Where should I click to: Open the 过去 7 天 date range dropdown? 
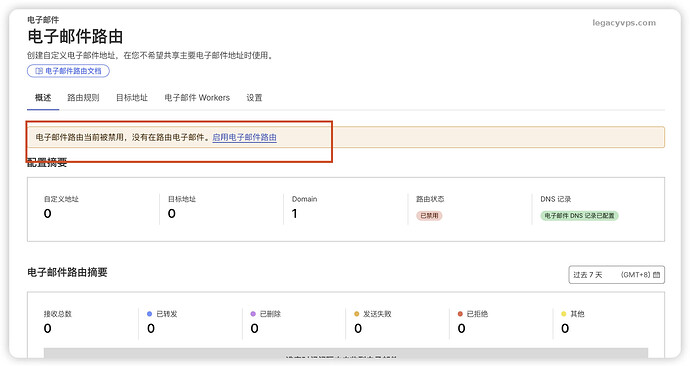(x=617, y=274)
